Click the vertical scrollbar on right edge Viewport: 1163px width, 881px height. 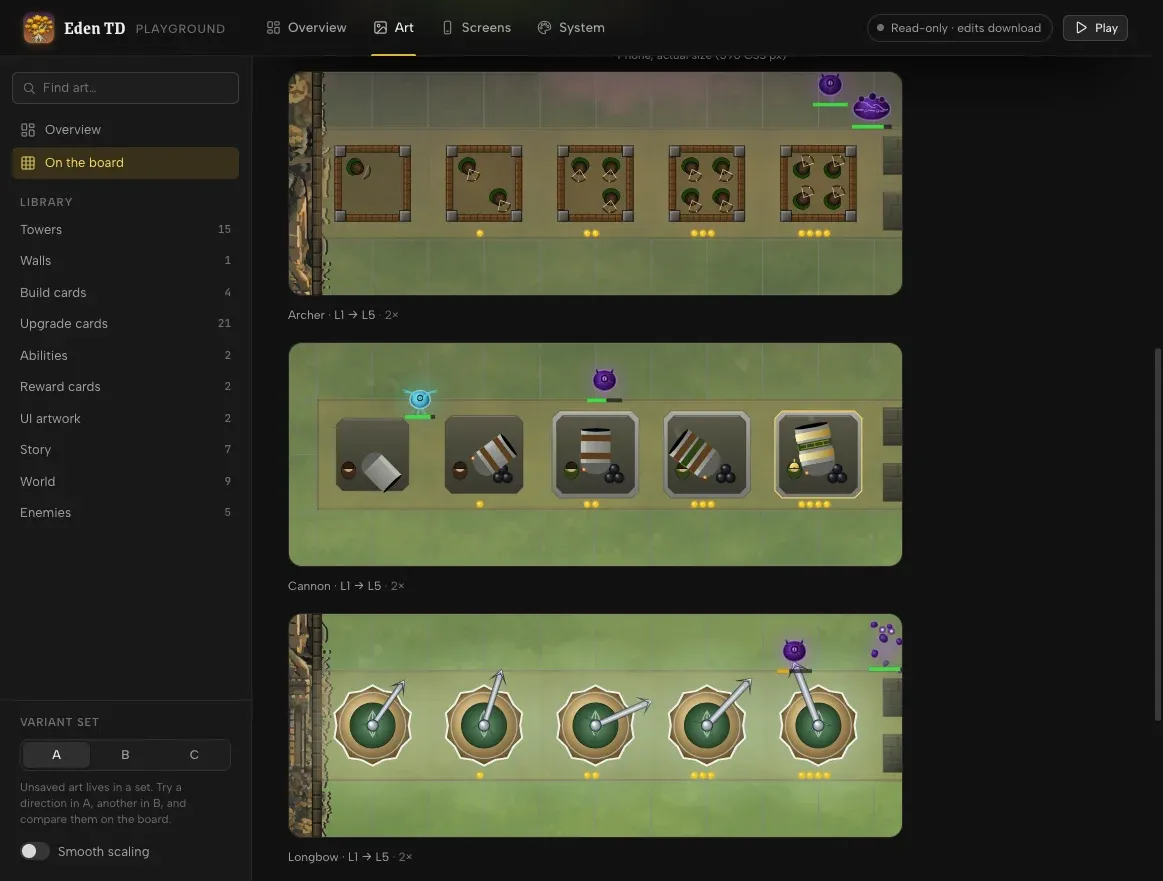pos(1159,534)
